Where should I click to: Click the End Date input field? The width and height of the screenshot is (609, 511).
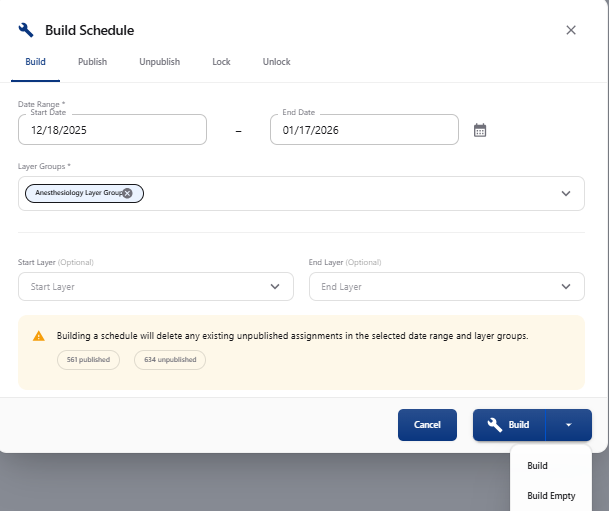point(364,130)
